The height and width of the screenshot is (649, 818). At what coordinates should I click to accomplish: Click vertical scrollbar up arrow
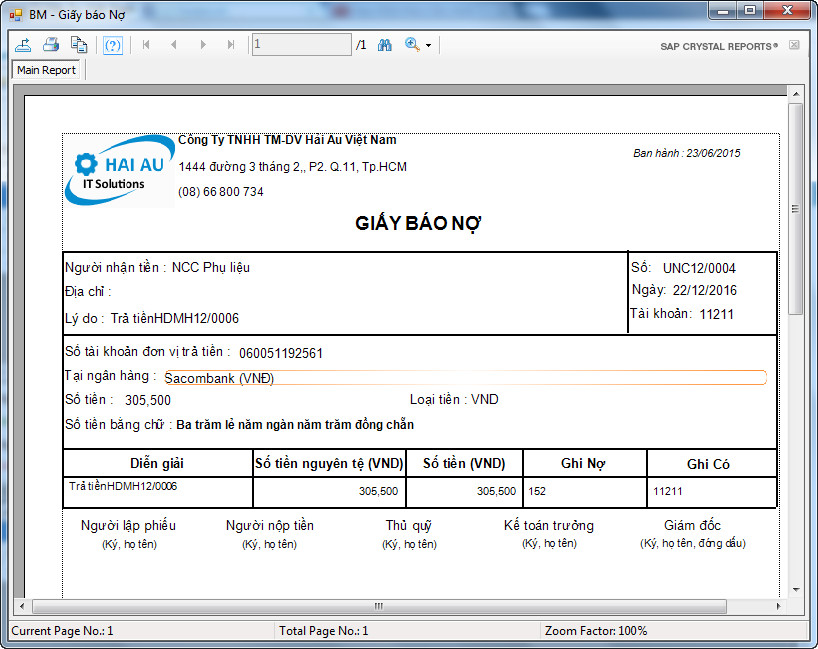(x=796, y=94)
